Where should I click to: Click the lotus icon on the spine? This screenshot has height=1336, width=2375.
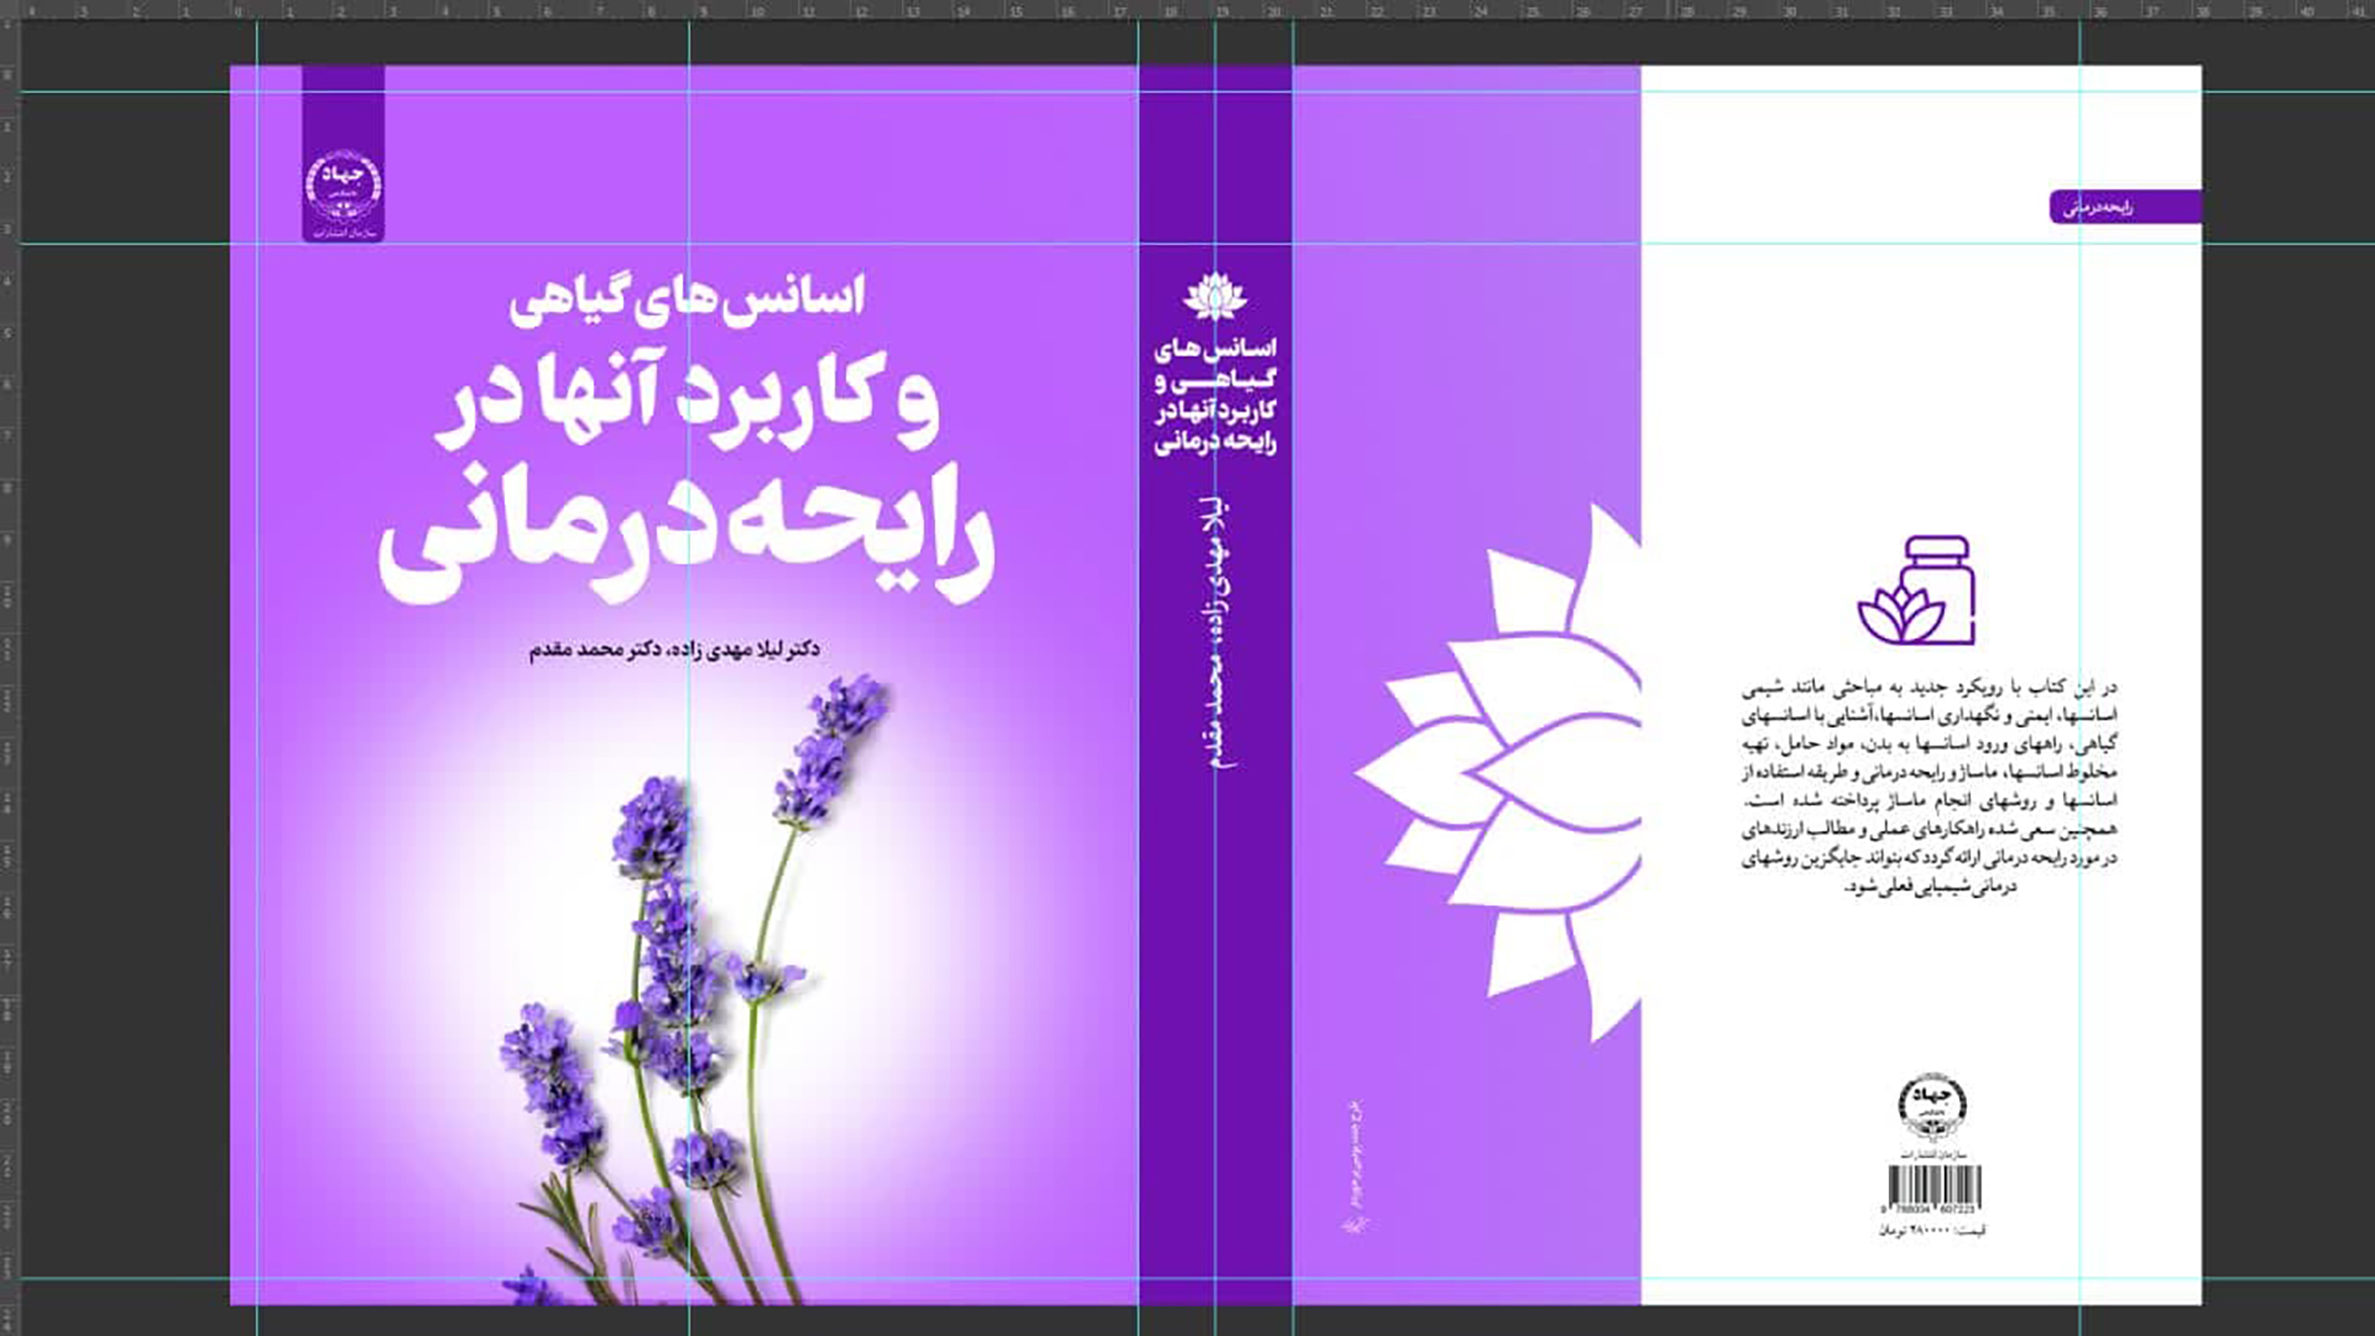(x=1215, y=297)
